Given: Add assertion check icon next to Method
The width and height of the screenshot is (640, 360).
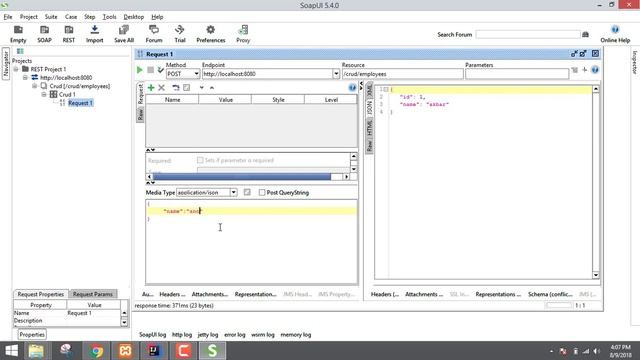Looking at the screenshot, I should (160, 70).
